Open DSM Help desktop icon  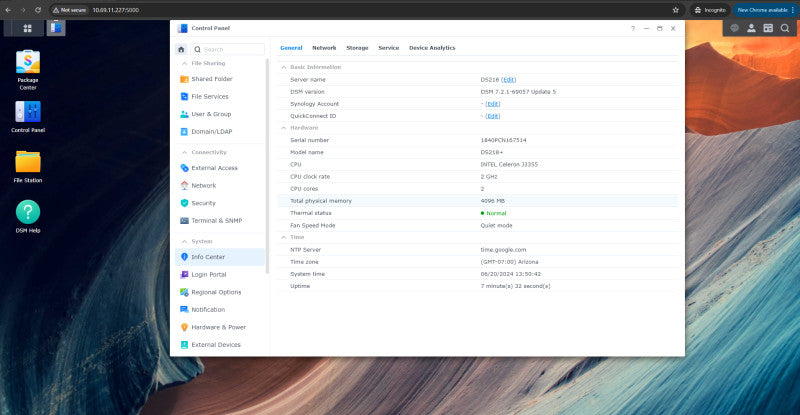(x=28, y=216)
